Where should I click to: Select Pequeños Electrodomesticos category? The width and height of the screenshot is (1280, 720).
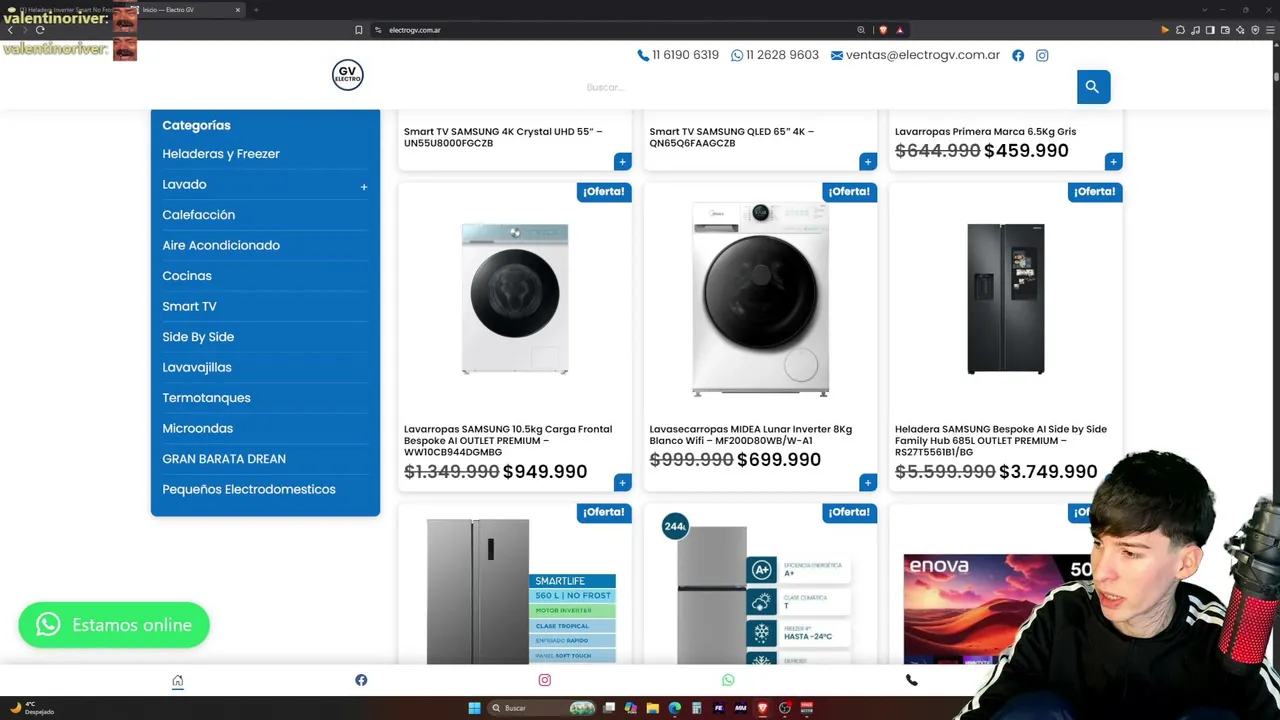click(249, 490)
